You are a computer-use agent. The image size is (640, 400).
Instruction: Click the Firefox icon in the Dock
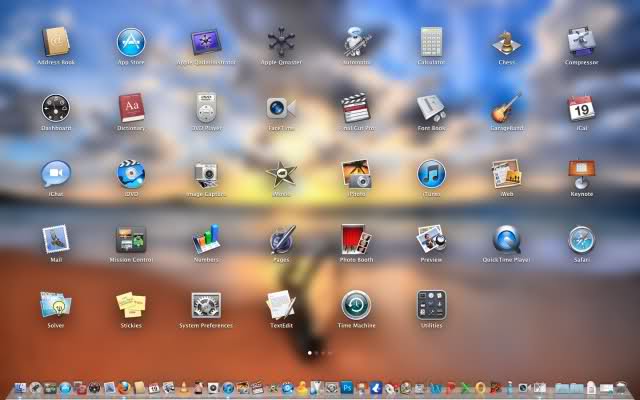(124, 388)
